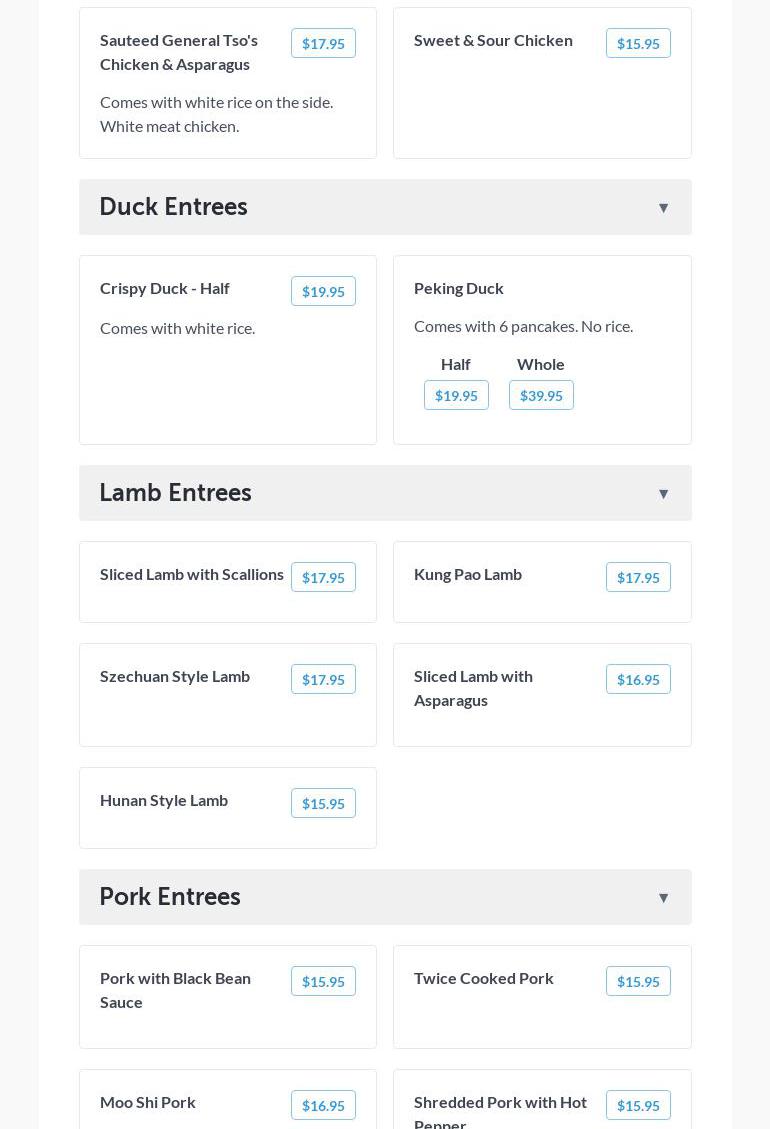Click the Pork Entrees heading

click(x=170, y=897)
